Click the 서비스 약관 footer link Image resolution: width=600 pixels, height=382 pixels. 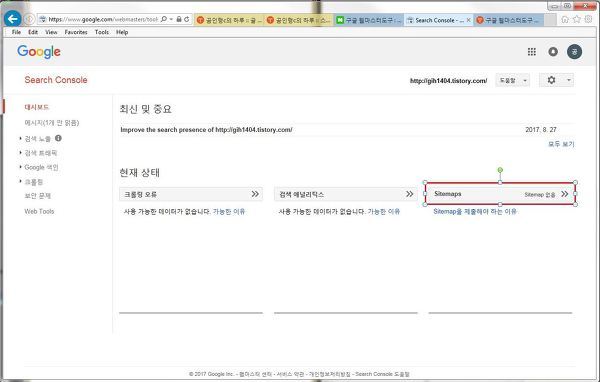(x=290, y=374)
